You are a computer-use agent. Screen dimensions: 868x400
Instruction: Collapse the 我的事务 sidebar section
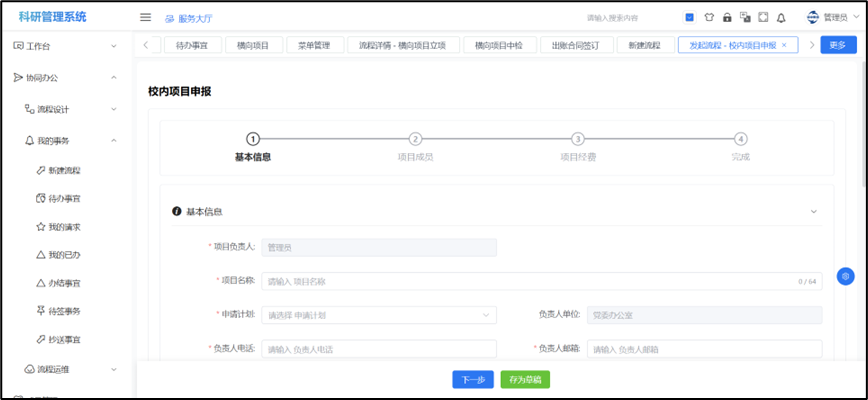pyautogui.click(x=114, y=140)
